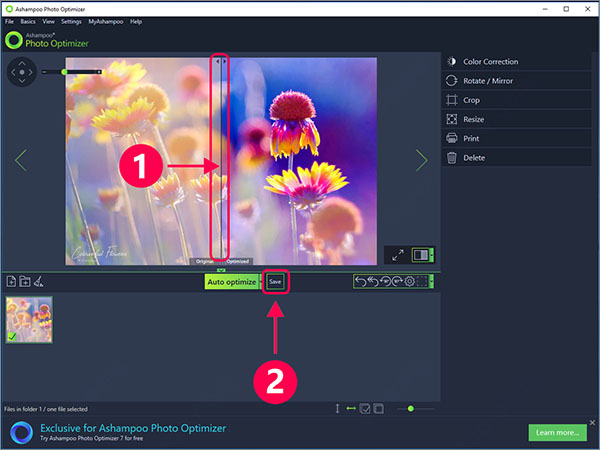Select the flower photo thumbnail

pos(29,320)
